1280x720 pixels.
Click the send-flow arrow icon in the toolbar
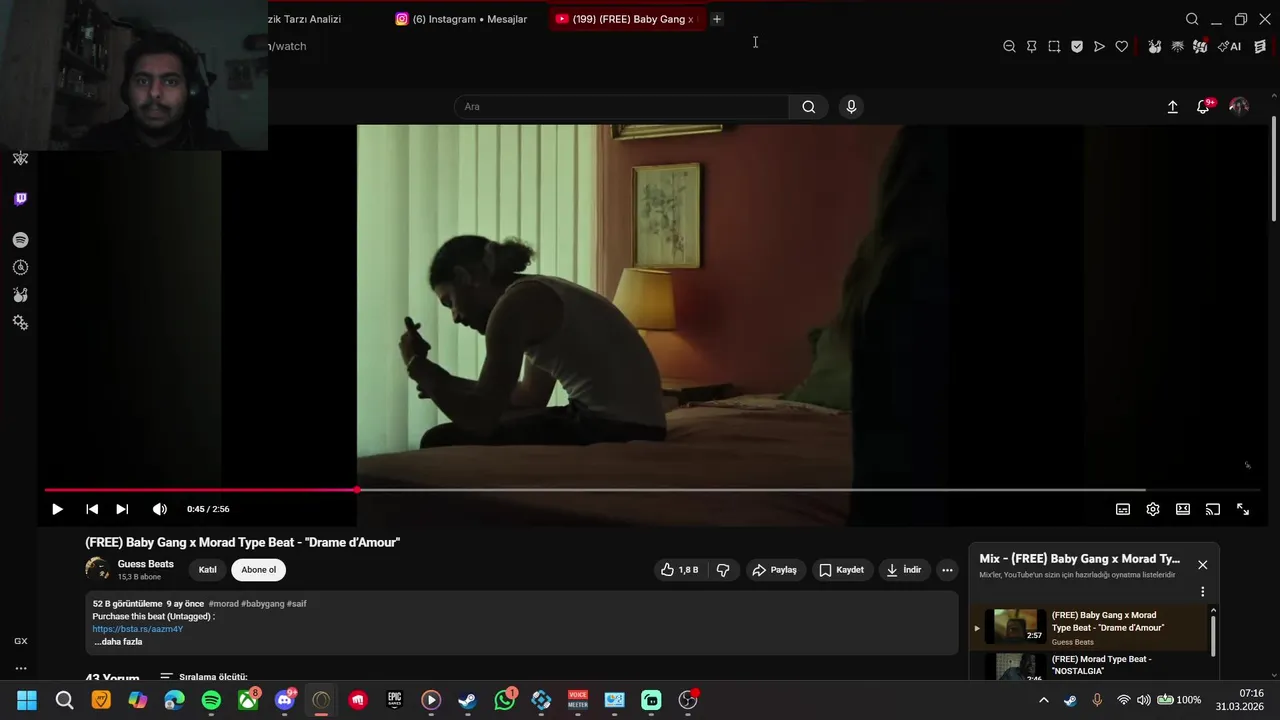click(1099, 46)
